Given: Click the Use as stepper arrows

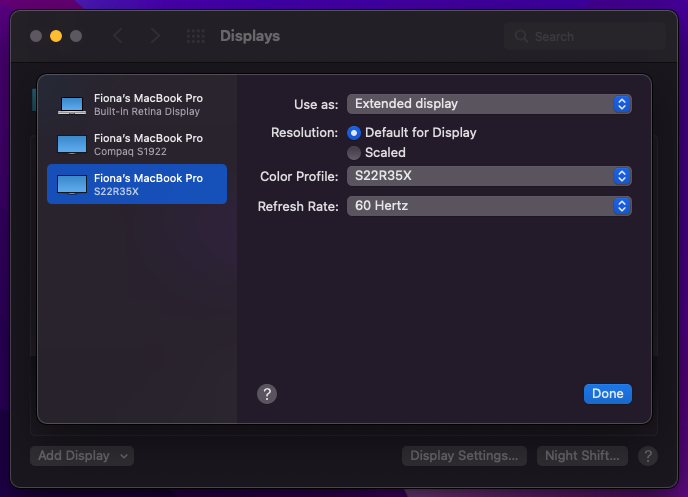Looking at the screenshot, I should [622, 104].
